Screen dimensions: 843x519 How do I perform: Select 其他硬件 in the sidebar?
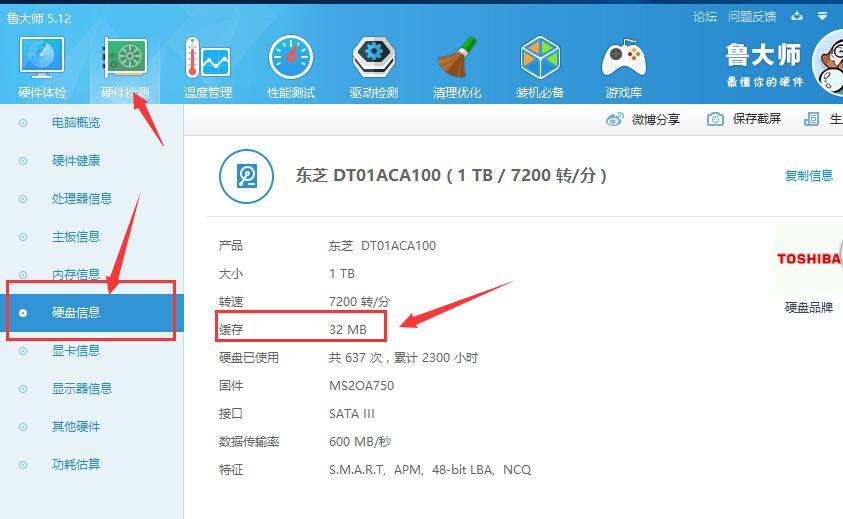tap(76, 426)
